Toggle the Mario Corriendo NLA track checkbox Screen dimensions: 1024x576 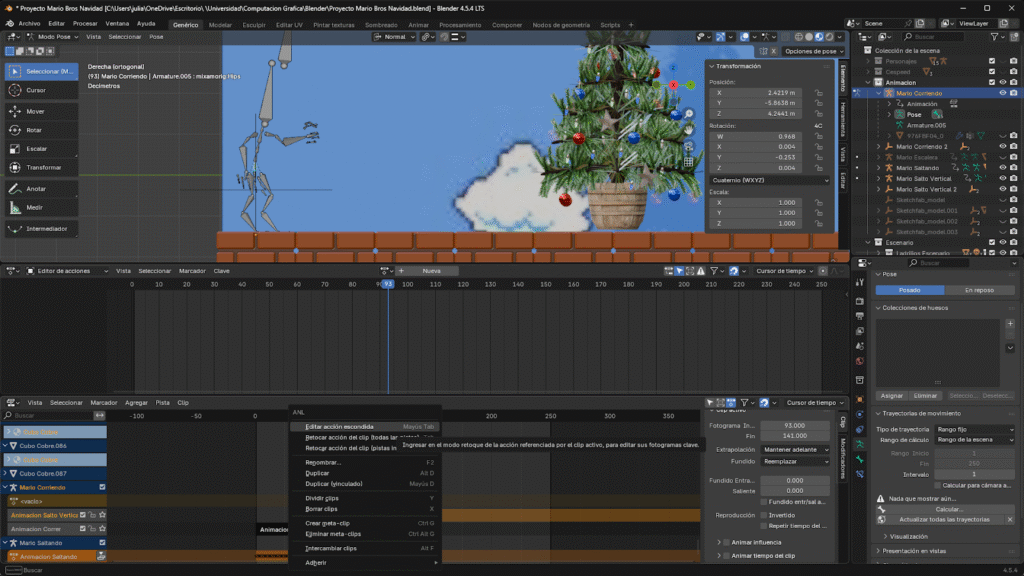pyautogui.click(x=102, y=487)
